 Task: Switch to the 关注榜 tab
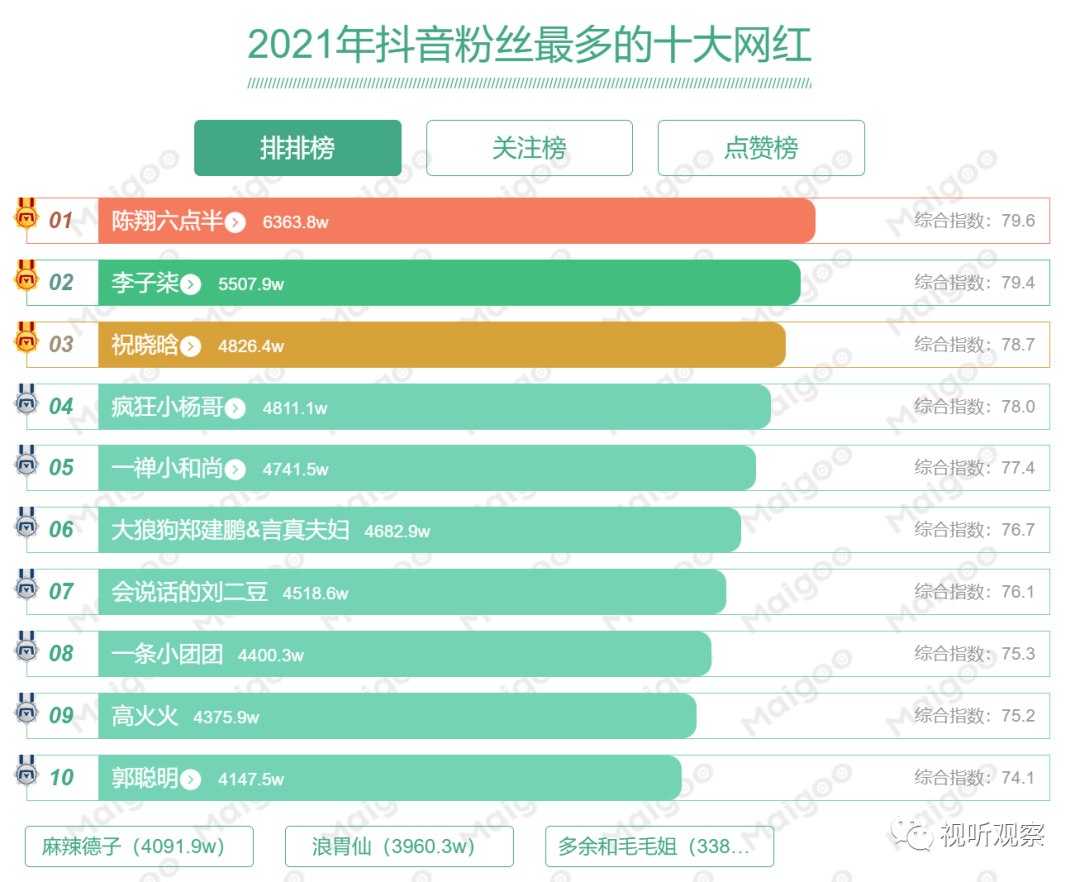[529, 148]
